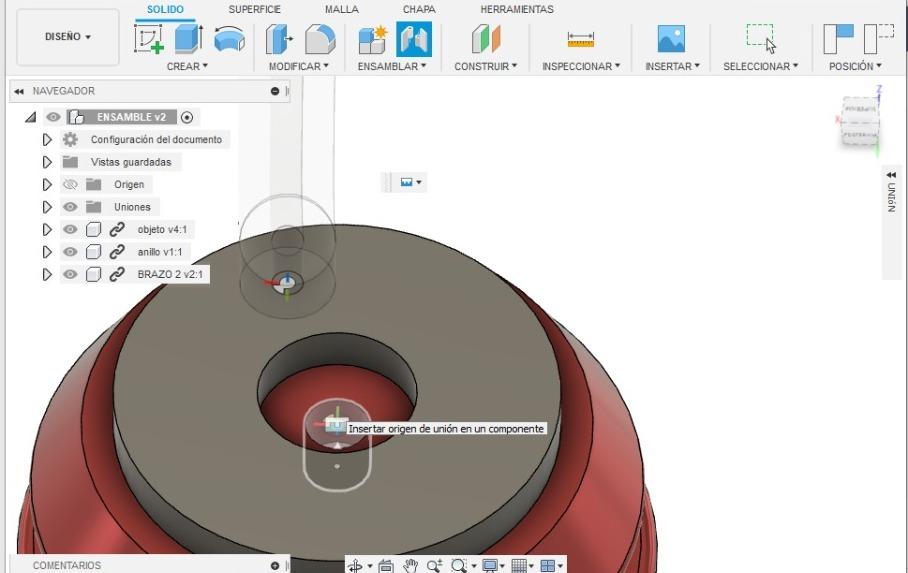Expand the BRAZO 2 v2:1 node
This screenshot has width=908, height=573.
(47, 275)
